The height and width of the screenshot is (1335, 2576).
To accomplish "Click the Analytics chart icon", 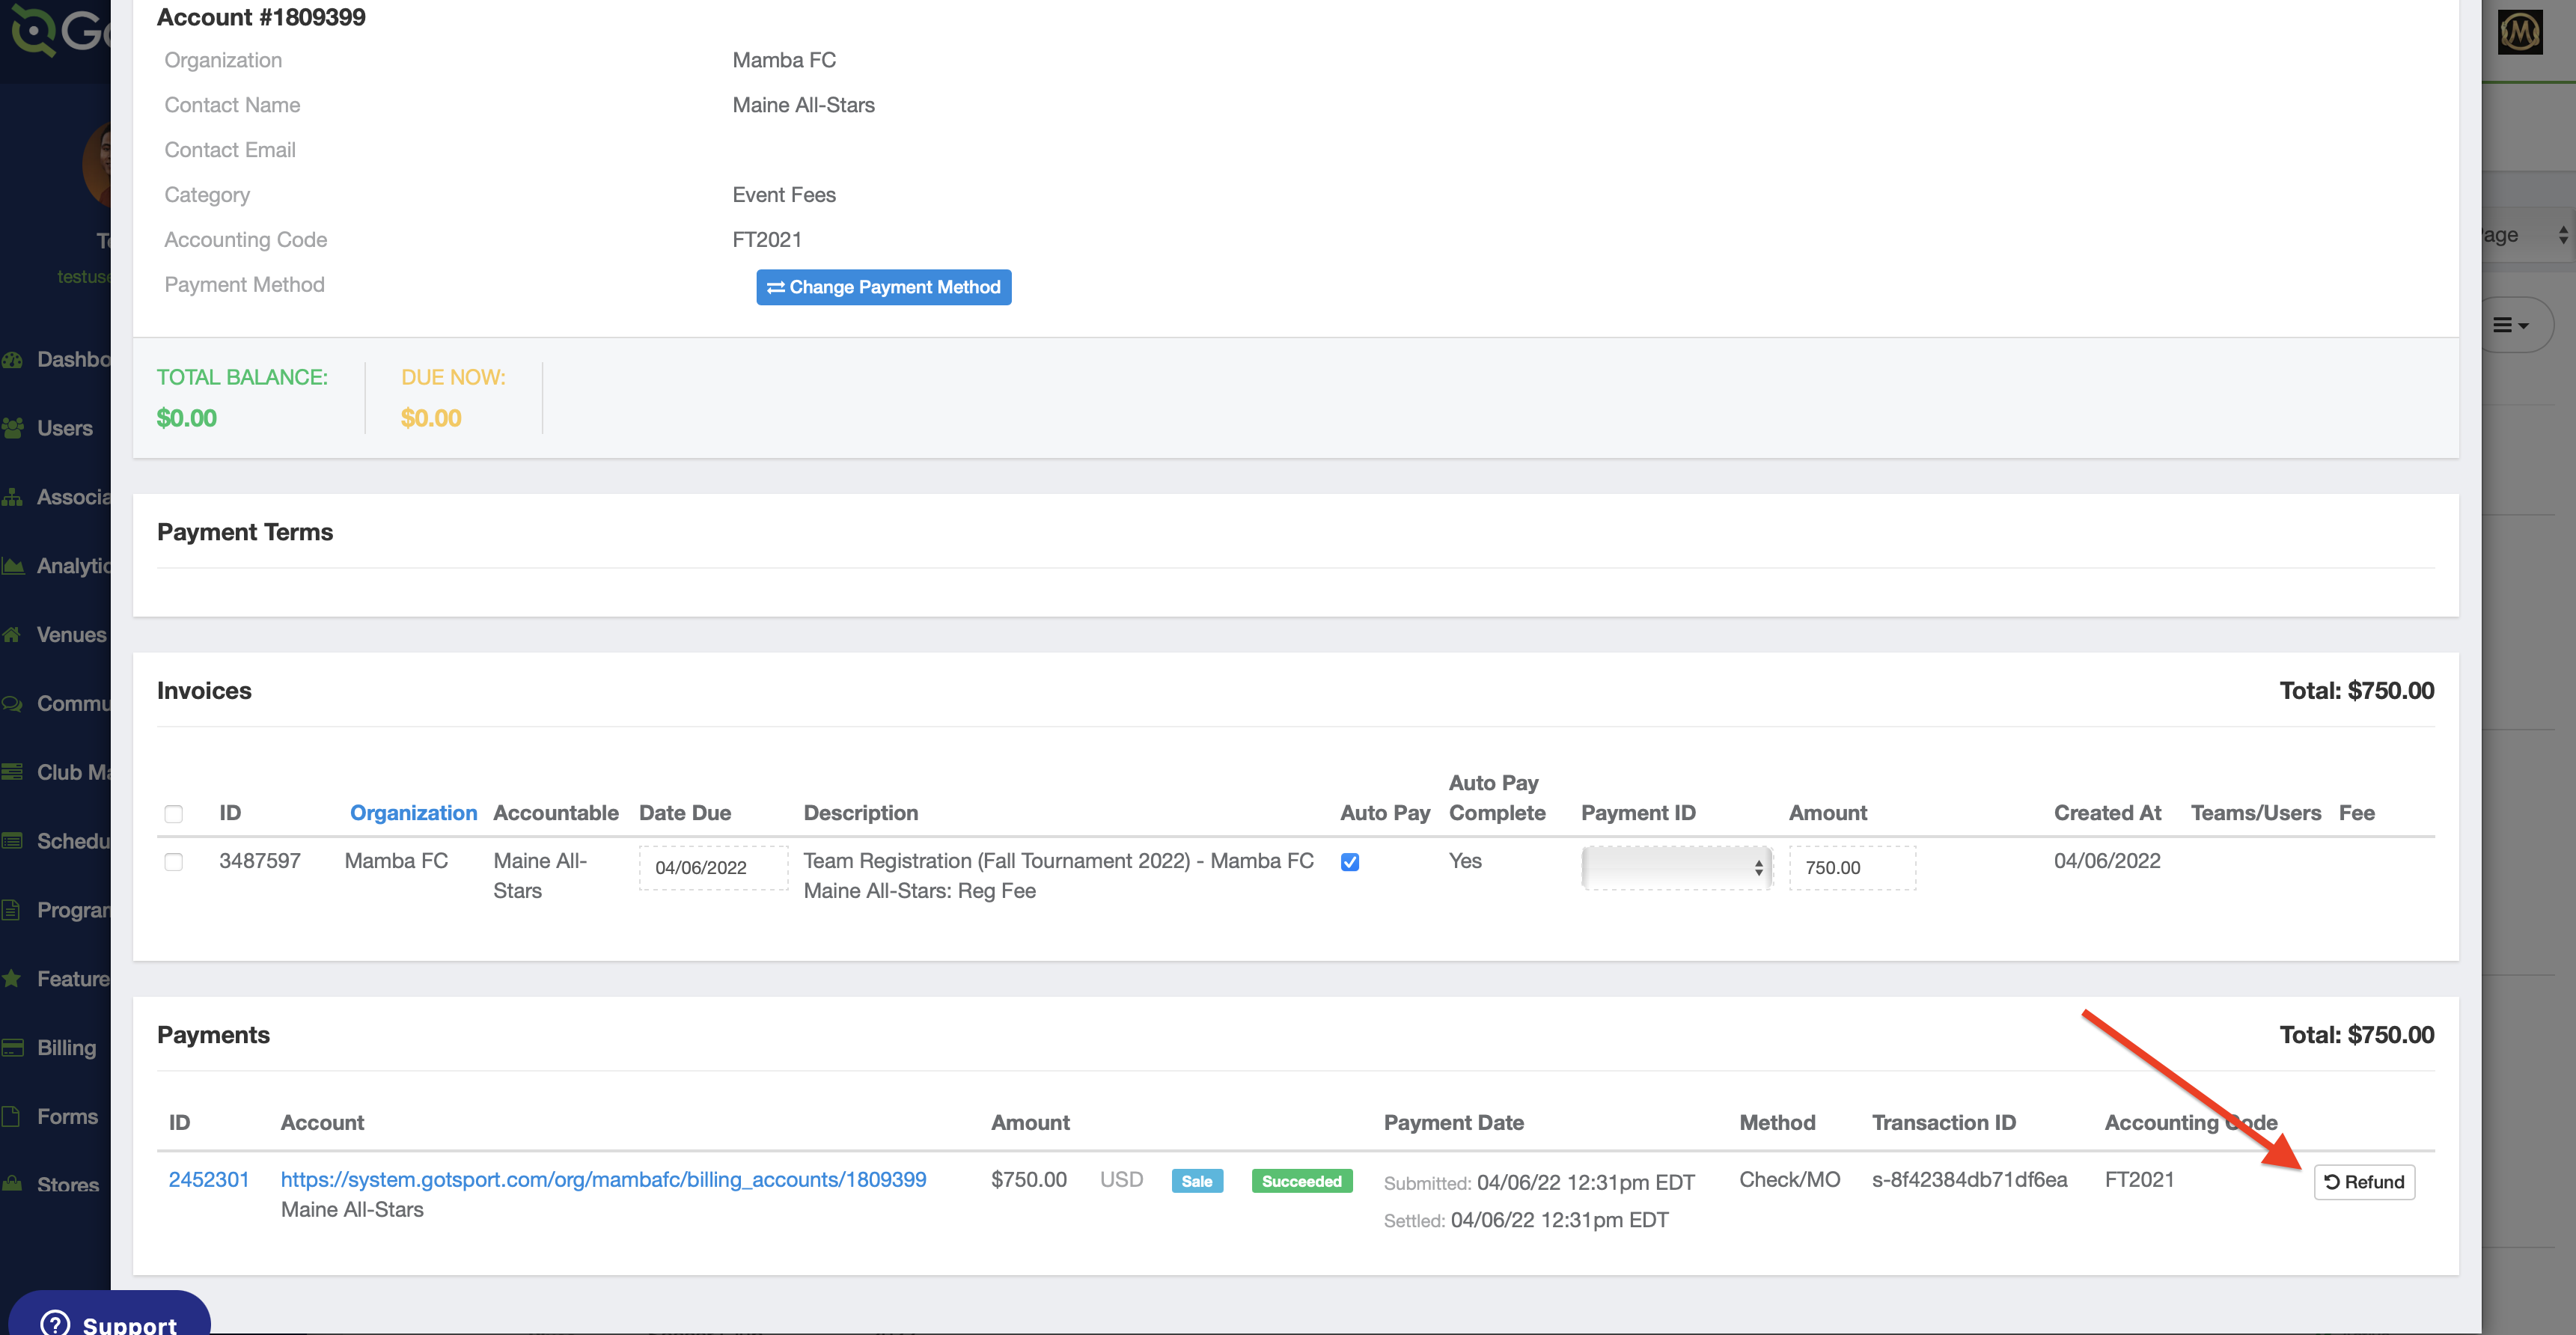I will (12, 566).
